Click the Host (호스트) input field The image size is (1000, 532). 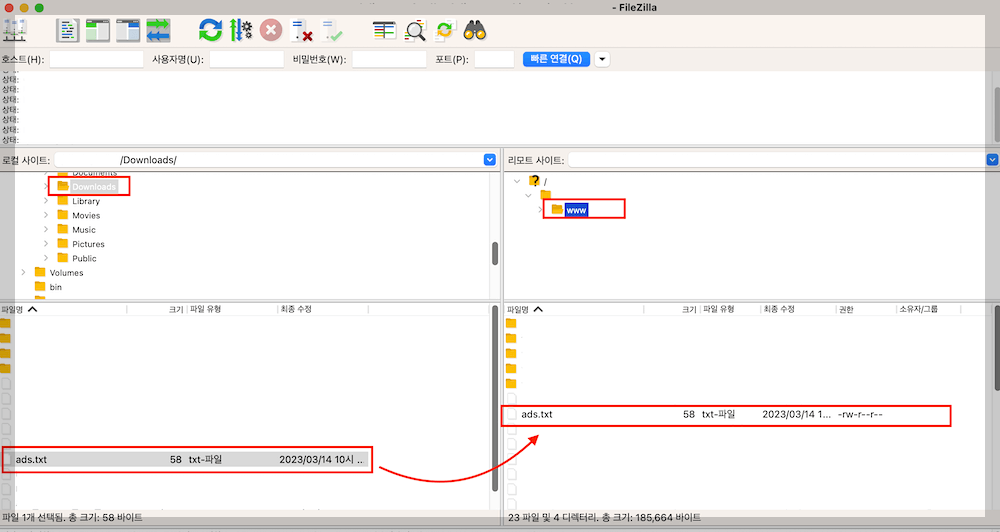[x=96, y=59]
